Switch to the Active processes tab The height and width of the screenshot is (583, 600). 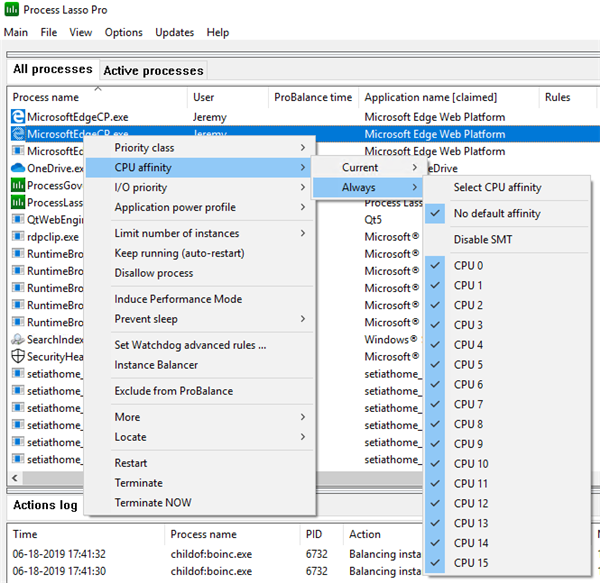pos(153,70)
